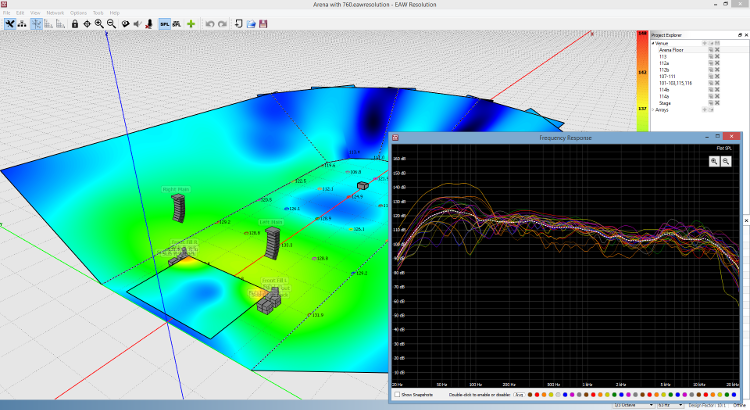The height and width of the screenshot is (410, 750).
Task: Click the brown swatch next to Avg
Action: [530, 395]
